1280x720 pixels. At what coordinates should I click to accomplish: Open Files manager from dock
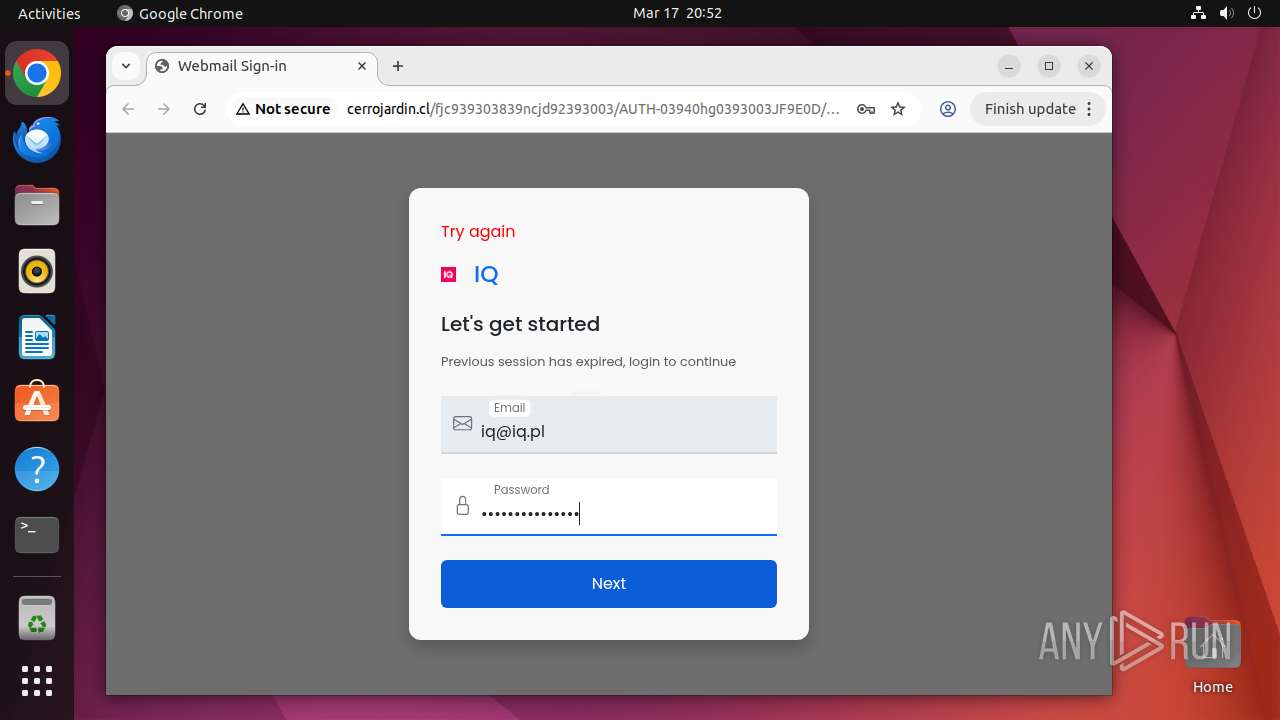(x=37, y=205)
